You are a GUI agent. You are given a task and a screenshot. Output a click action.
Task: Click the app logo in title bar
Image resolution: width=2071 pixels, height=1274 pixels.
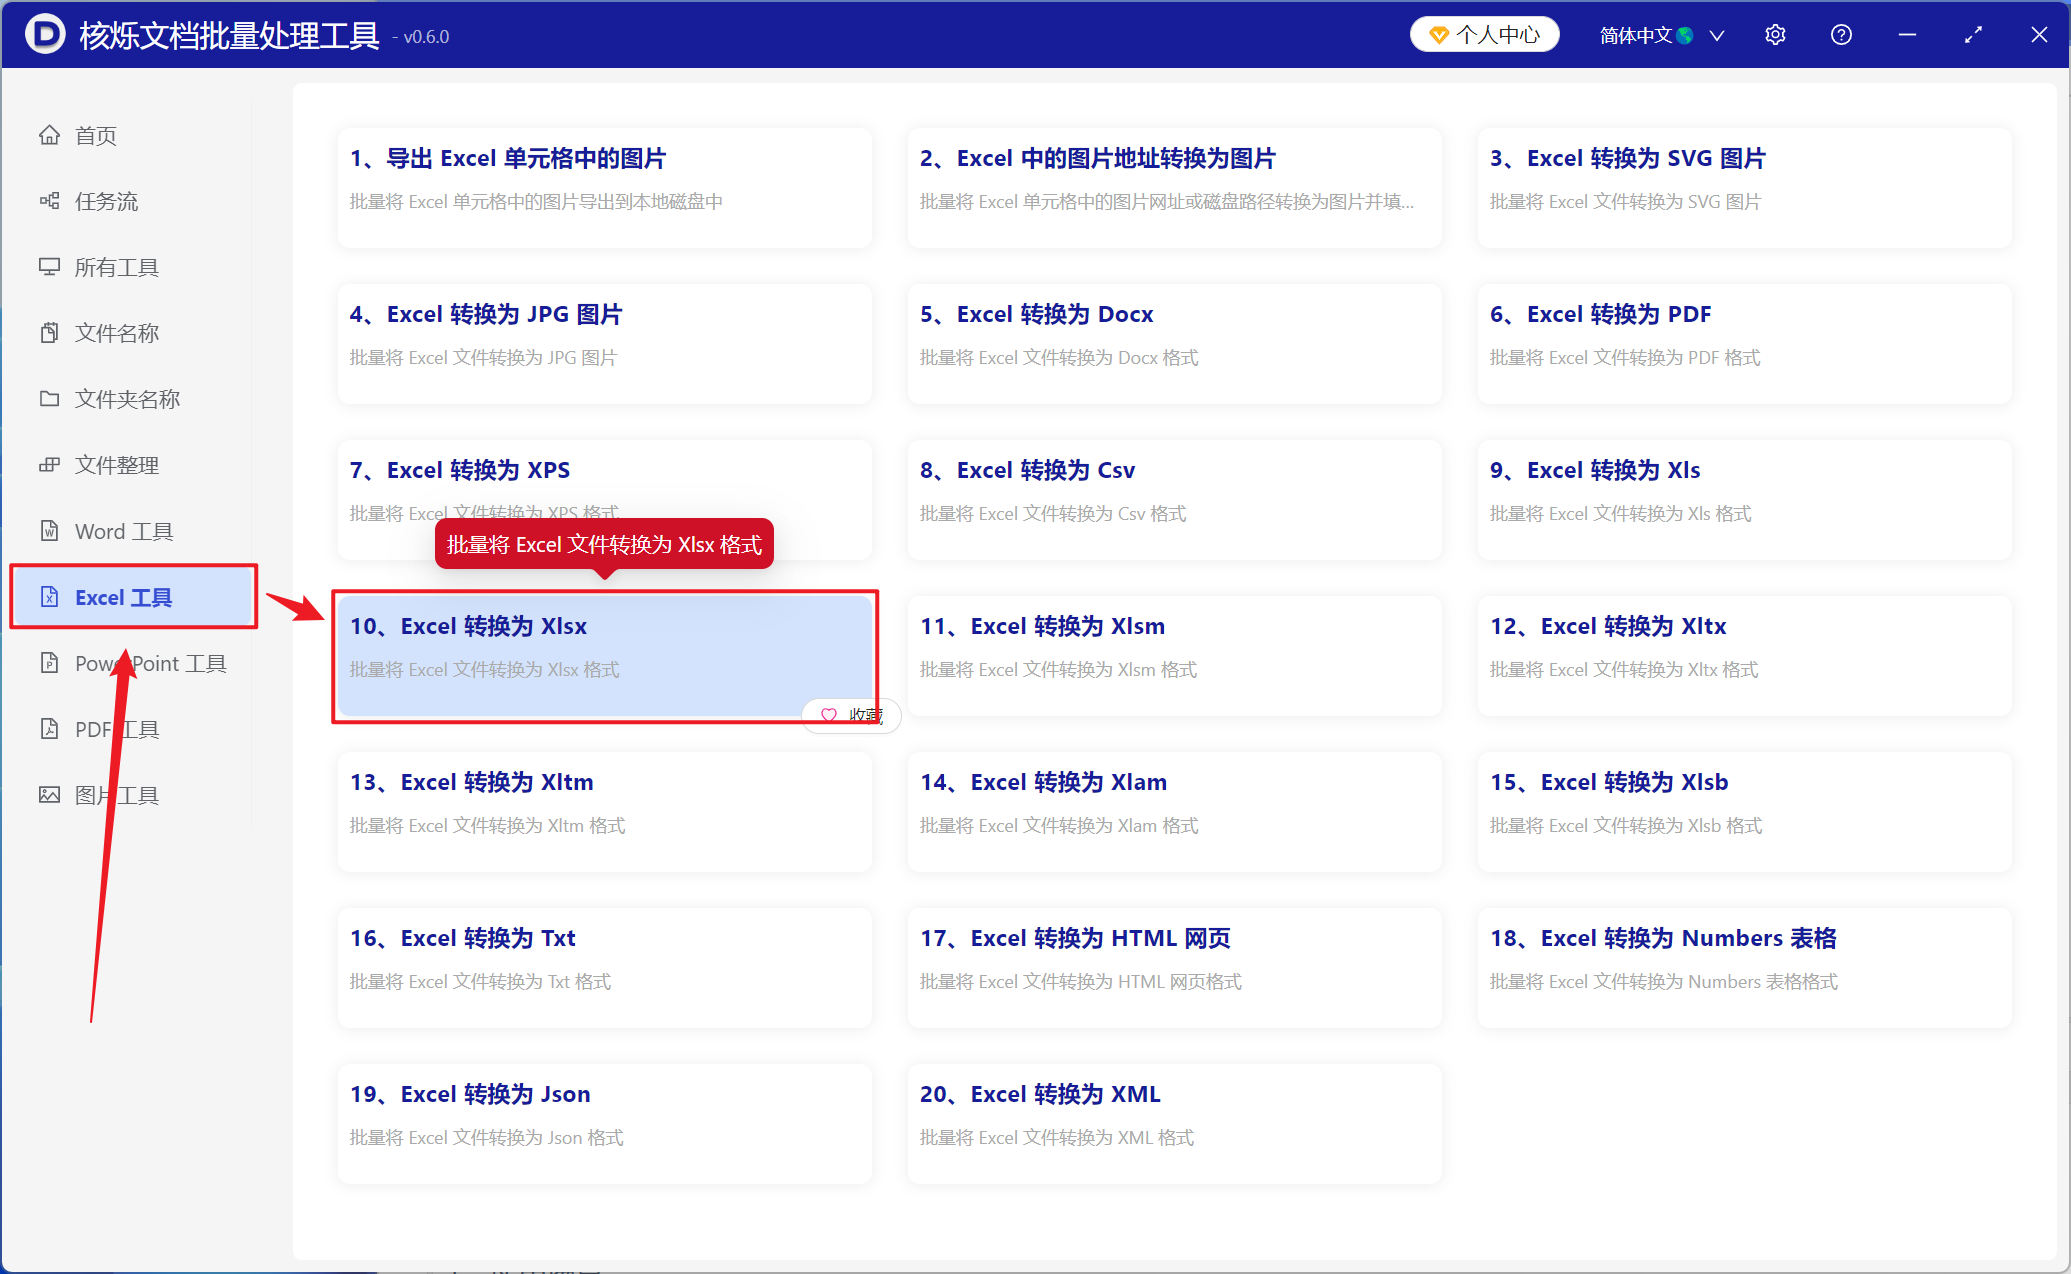coord(45,34)
